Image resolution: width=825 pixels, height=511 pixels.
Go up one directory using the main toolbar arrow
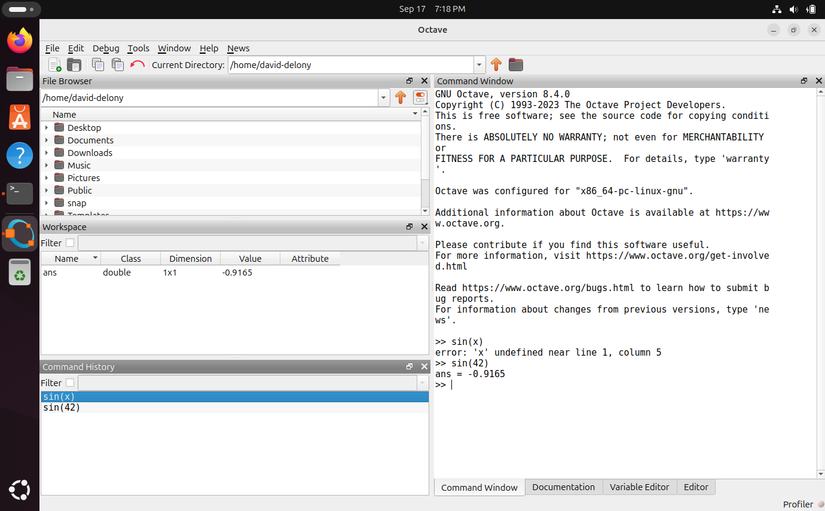(x=496, y=65)
